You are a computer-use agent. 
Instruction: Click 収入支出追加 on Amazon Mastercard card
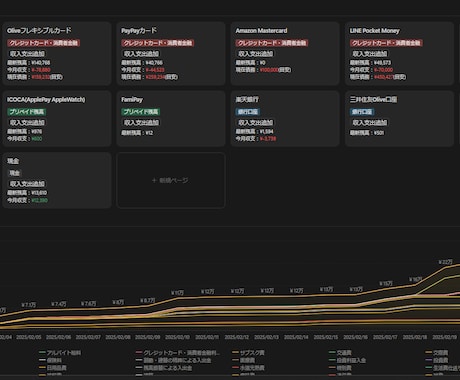pos(256,53)
